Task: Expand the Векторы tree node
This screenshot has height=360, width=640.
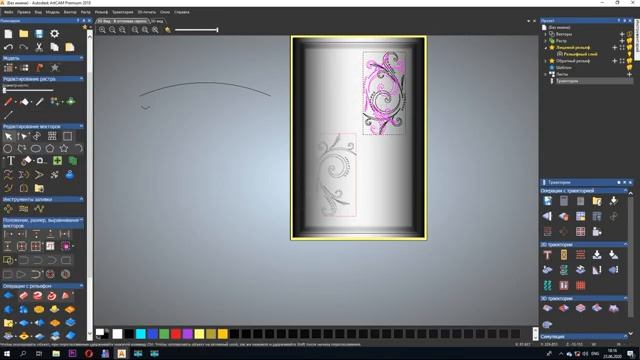Action: [x=546, y=34]
